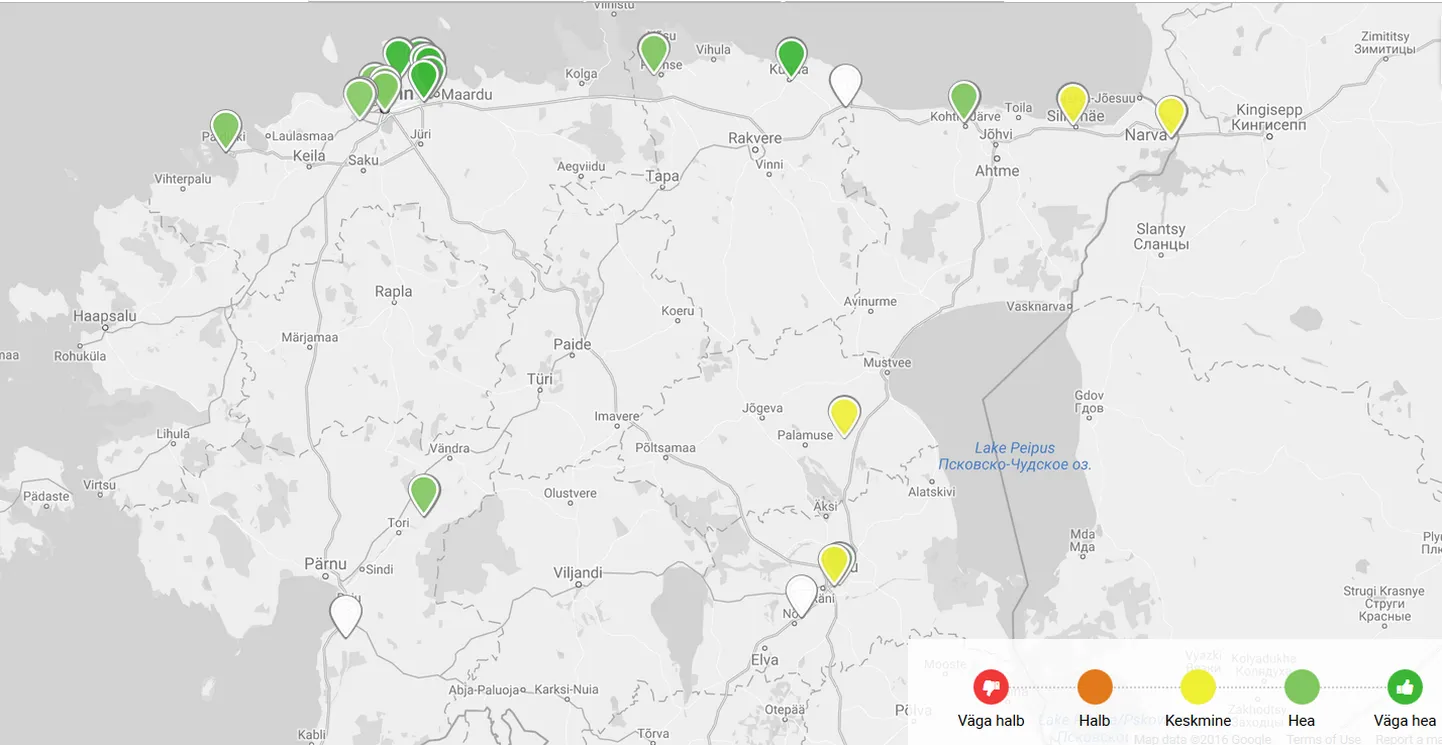Click the Jõgeva town label

(762, 407)
